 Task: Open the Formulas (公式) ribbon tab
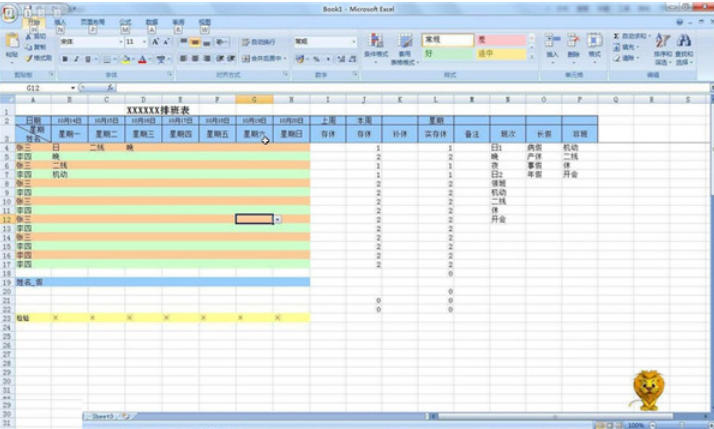(125, 21)
